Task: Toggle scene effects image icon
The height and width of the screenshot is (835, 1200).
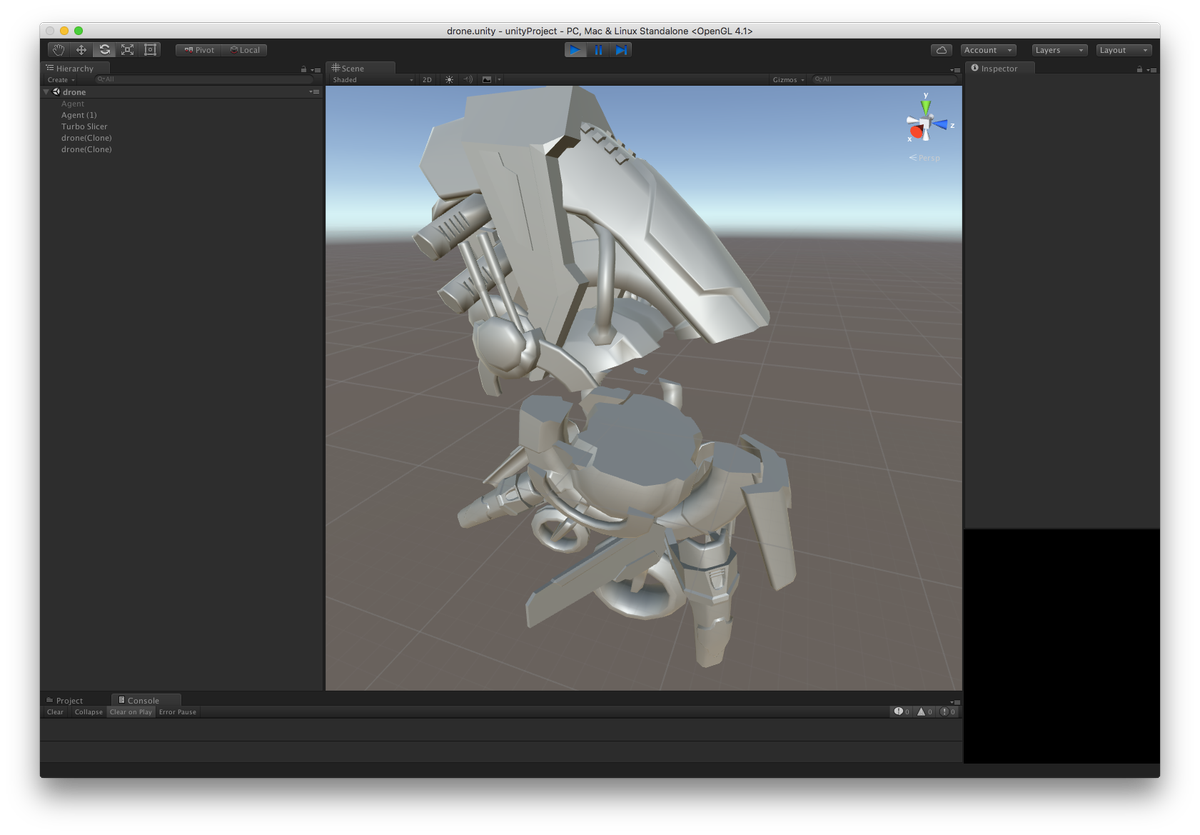Action: click(487, 80)
